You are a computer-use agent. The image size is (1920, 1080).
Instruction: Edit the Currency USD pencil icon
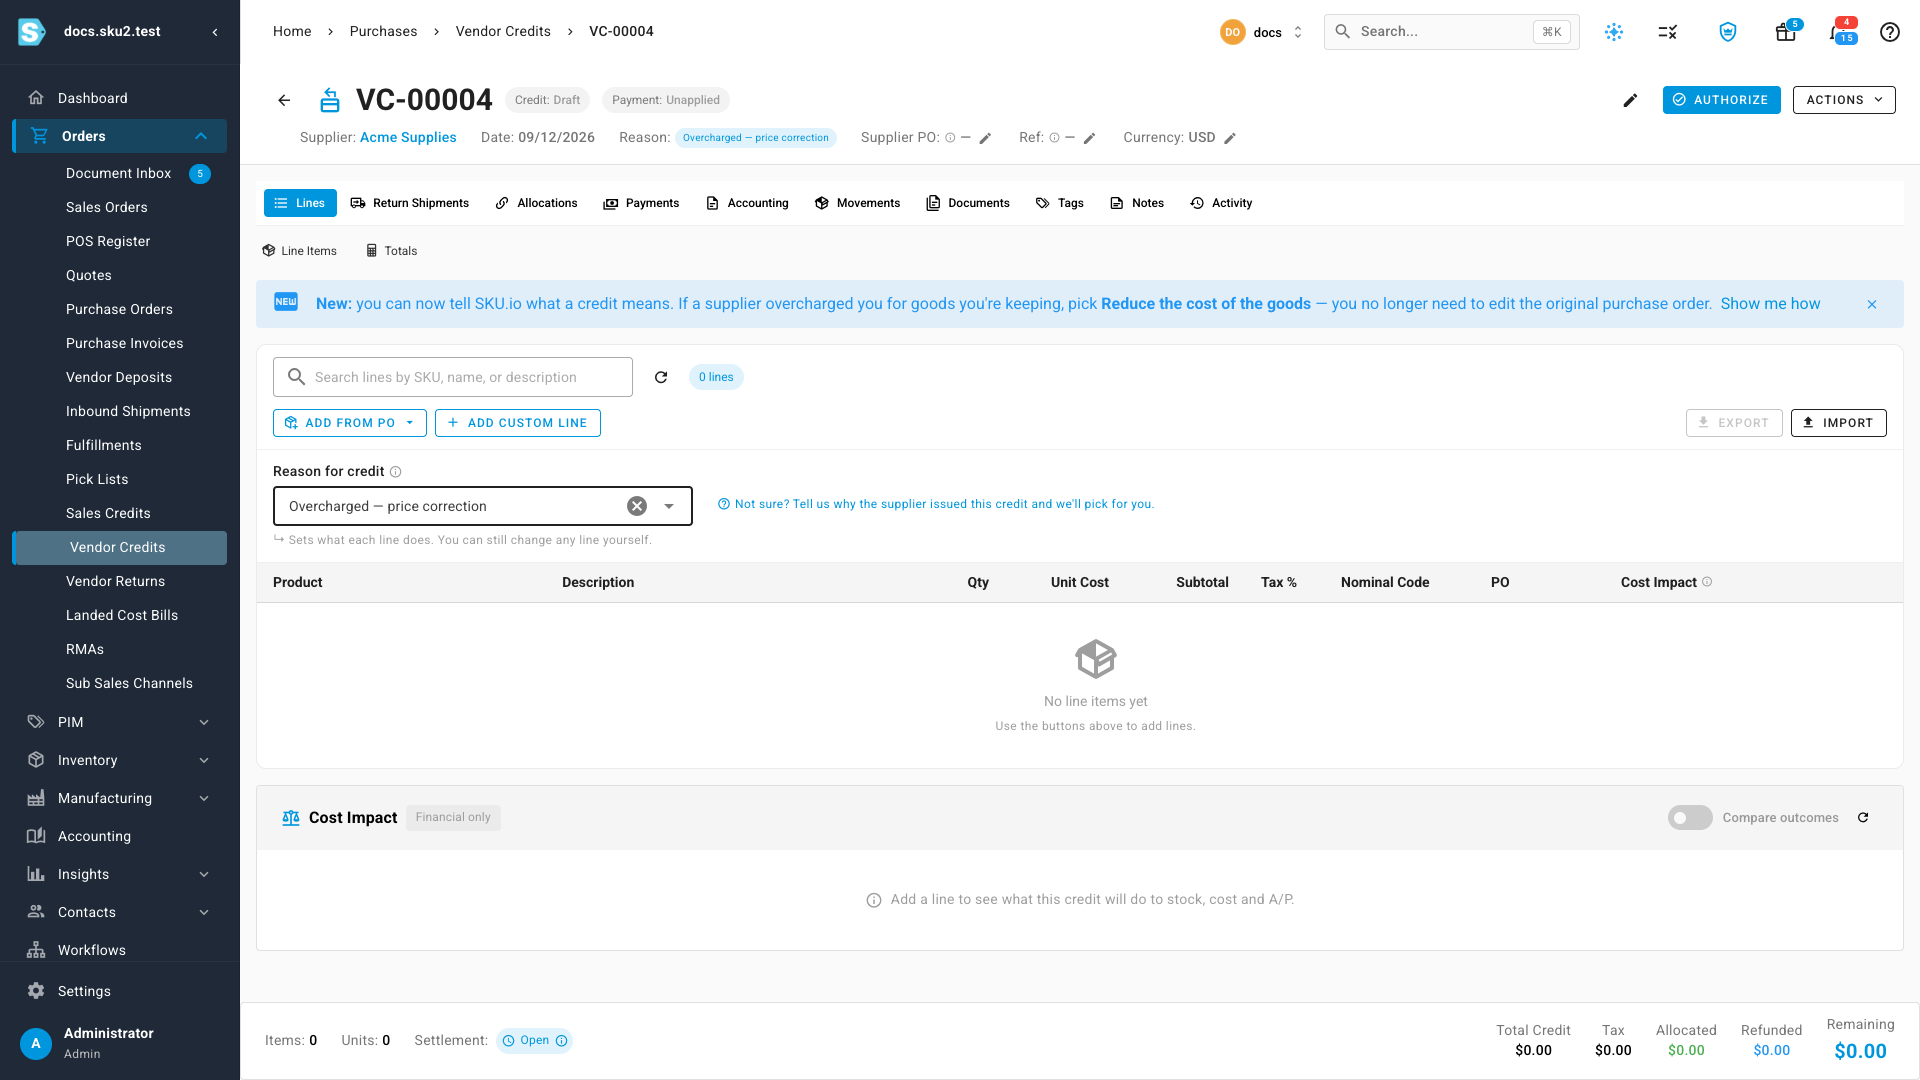click(x=1230, y=138)
